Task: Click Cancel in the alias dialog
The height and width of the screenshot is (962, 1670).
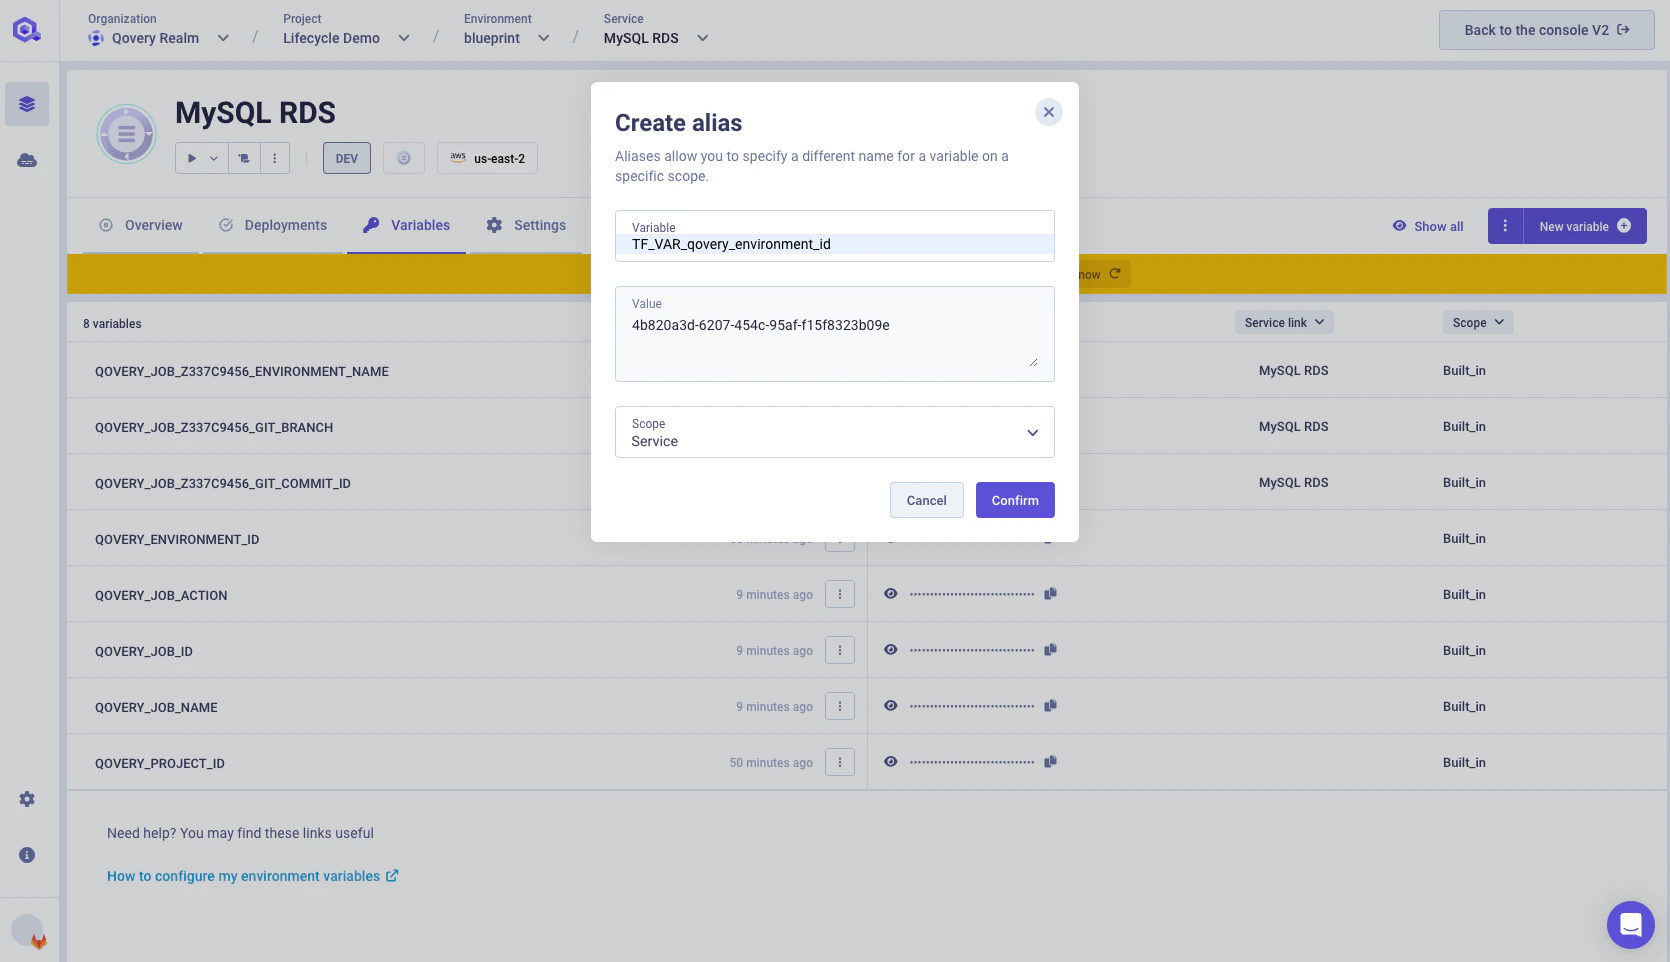Action: [926, 500]
